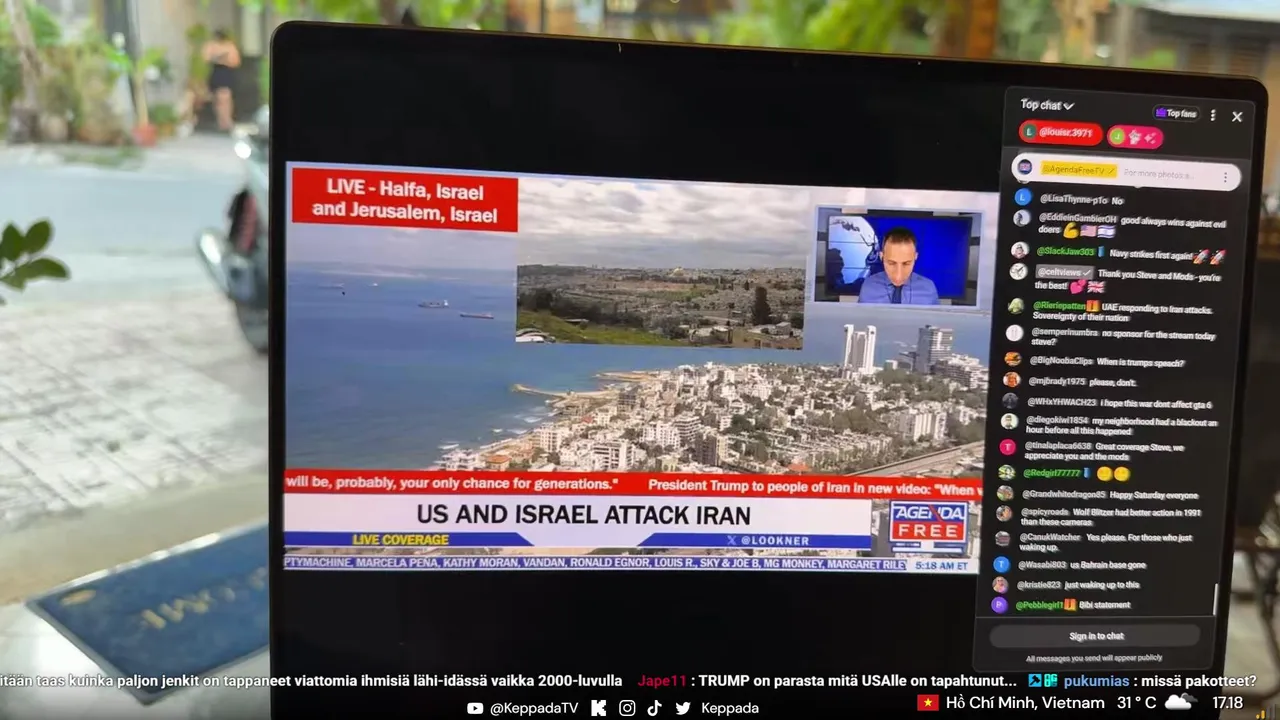Click the cloud weather icon
The image size is (1280, 720).
(x=1180, y=702)
